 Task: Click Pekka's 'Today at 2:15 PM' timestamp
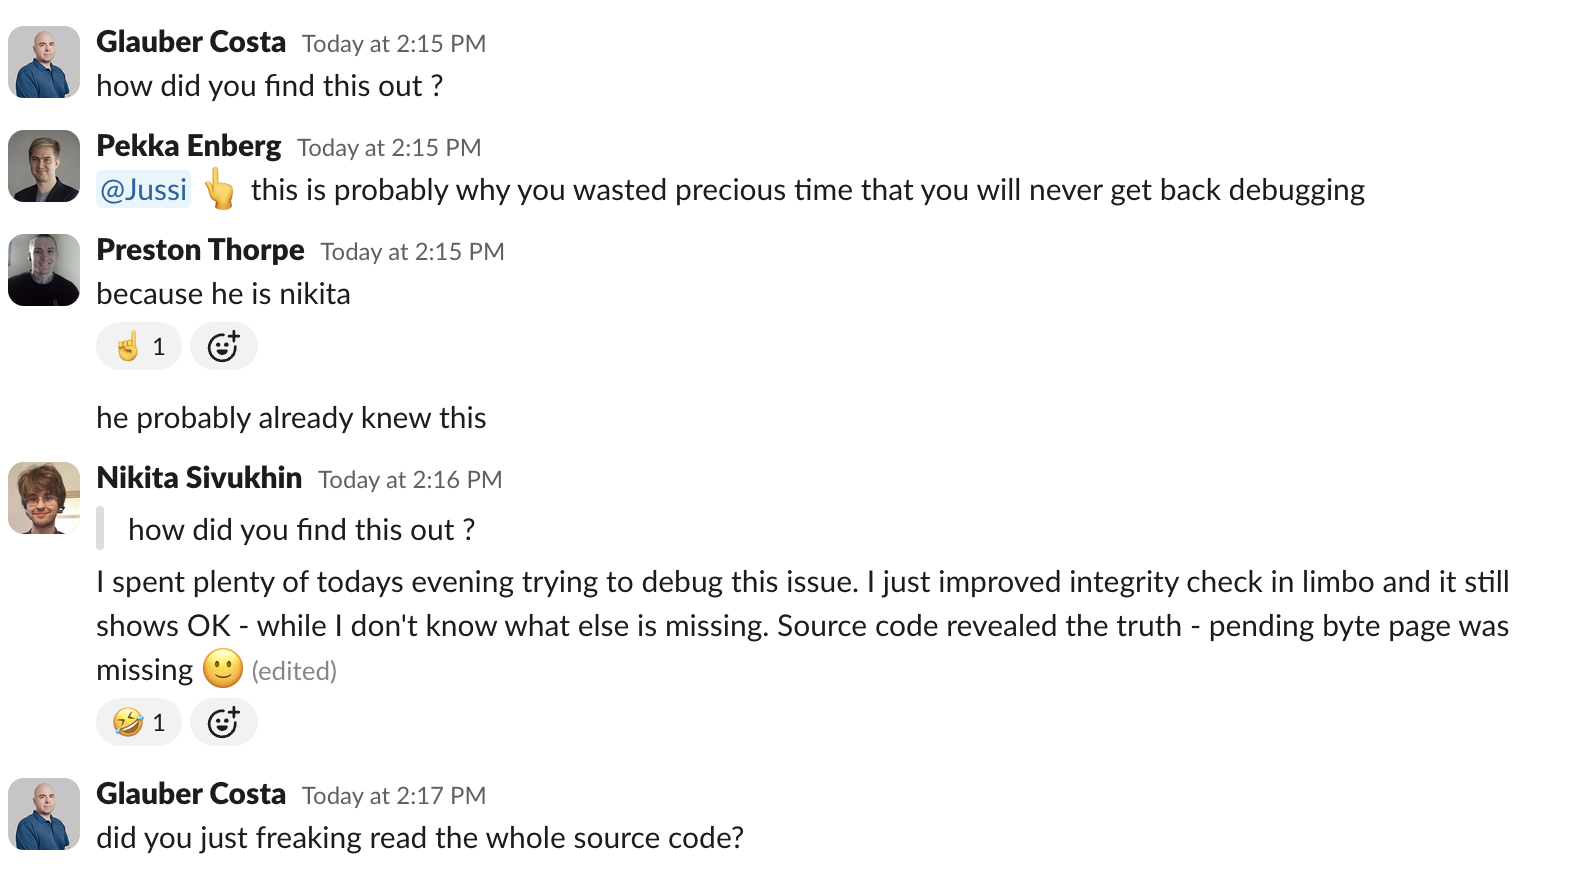389,148
